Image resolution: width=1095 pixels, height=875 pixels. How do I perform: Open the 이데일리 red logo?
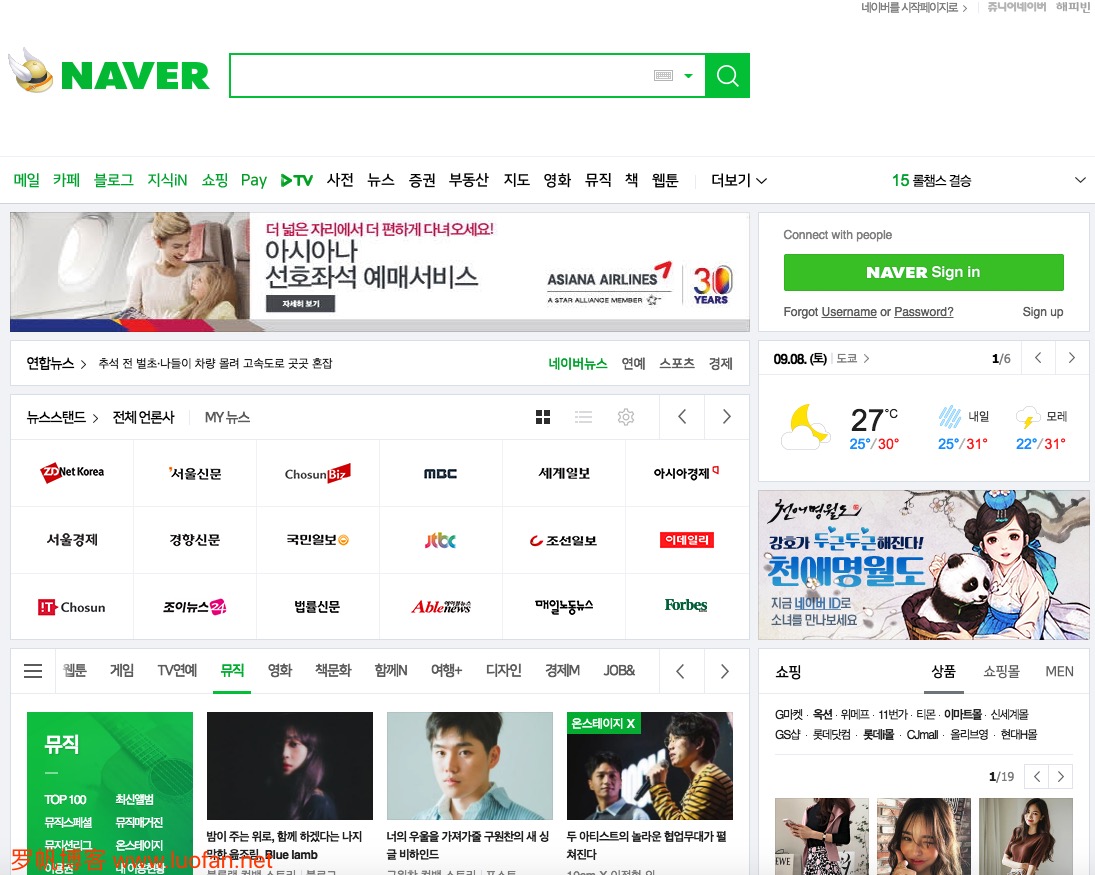686,540
